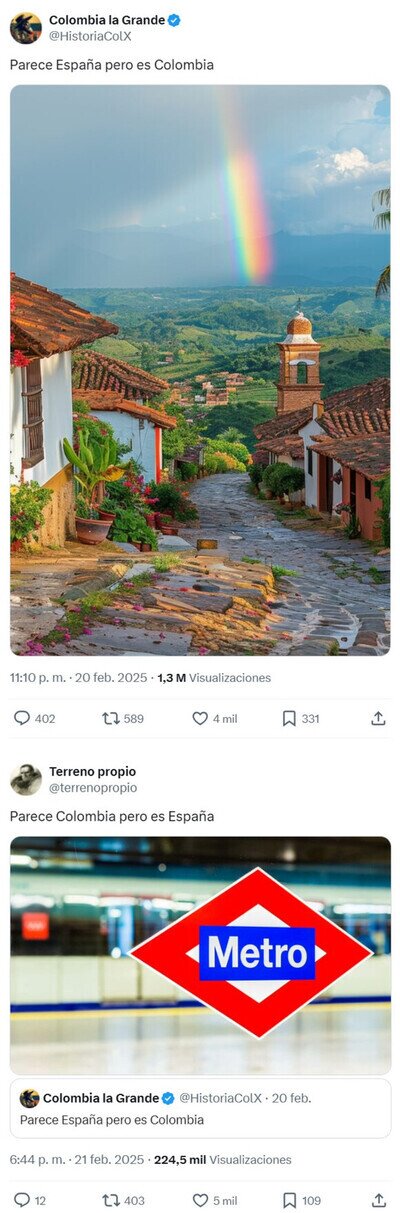View the rainbow village photo
Image resolution: width=400 pixels, height=1213 pixels.
200,370
